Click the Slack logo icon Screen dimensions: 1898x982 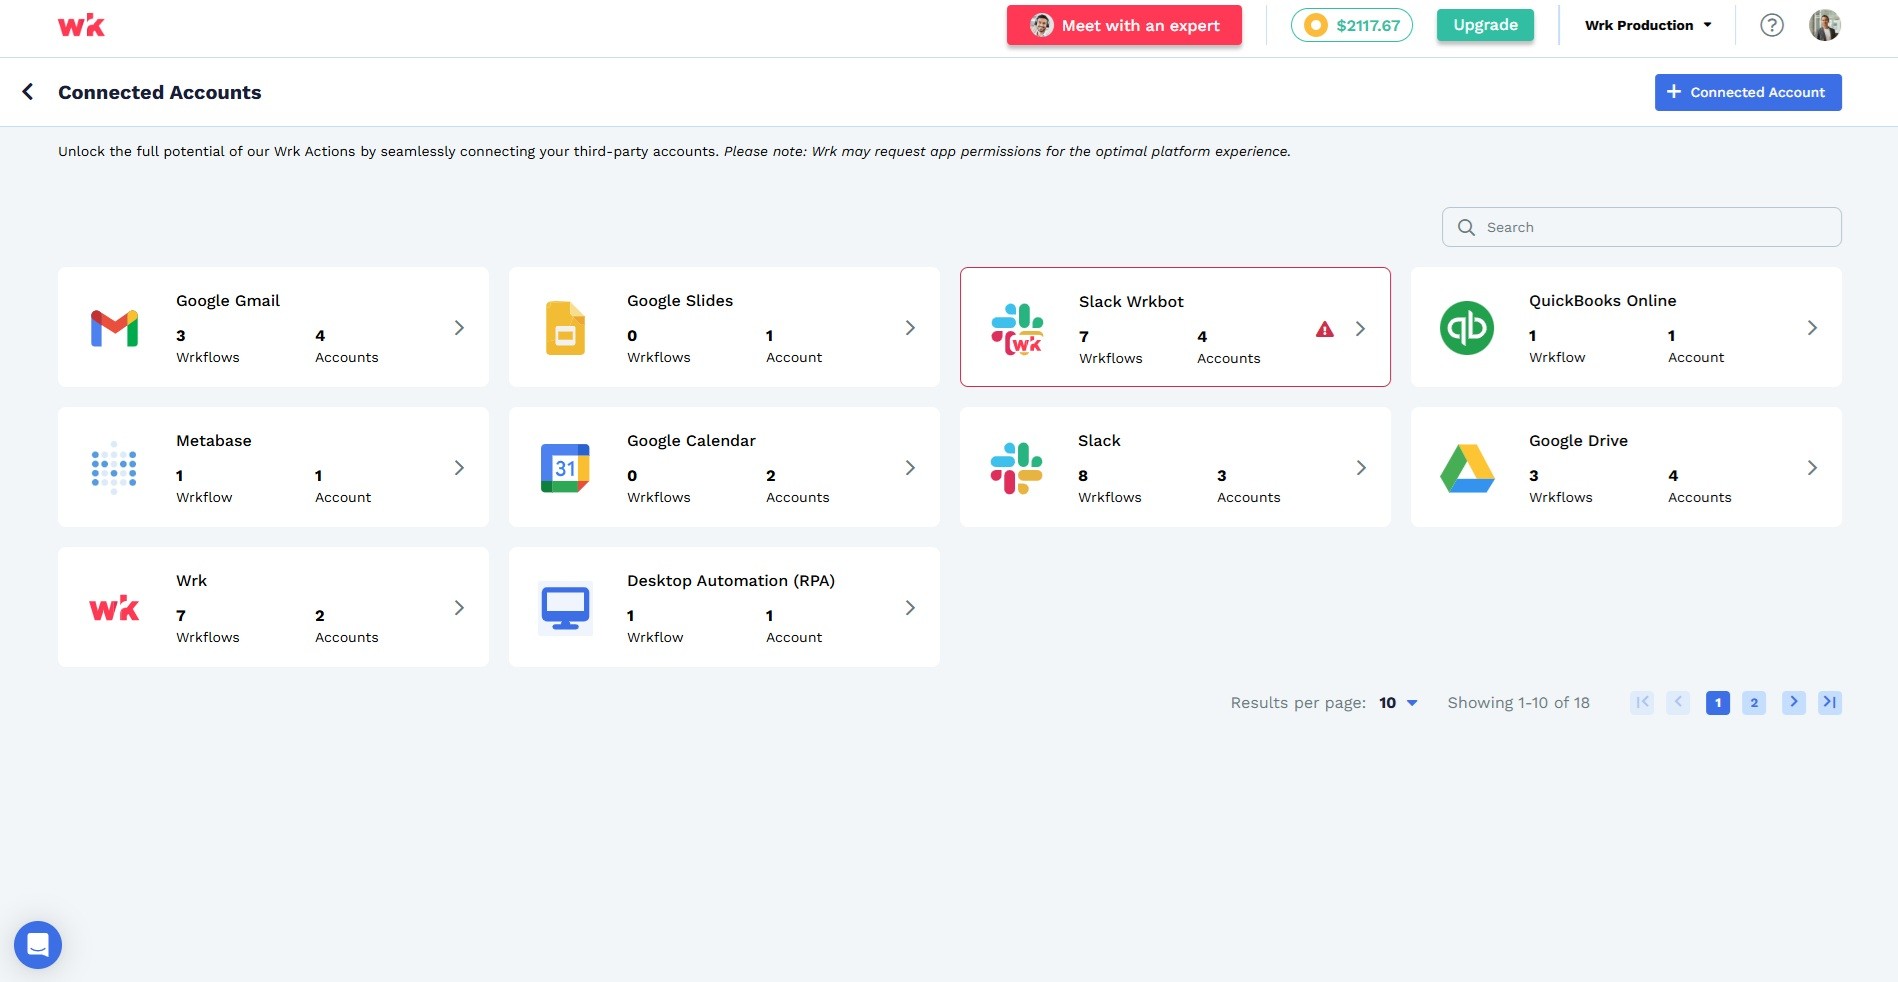click(x=1016, y=468)
